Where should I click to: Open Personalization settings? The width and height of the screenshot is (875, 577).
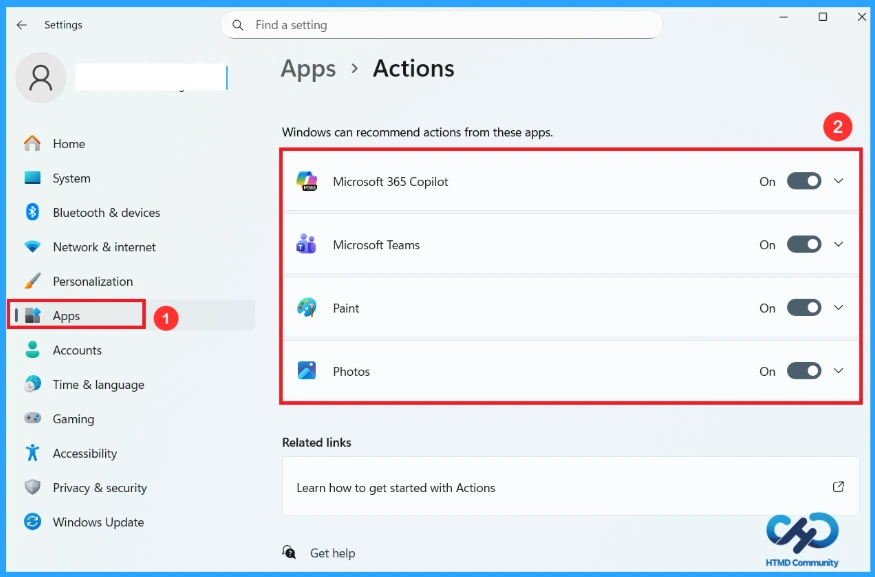click(x=132, y=281)
